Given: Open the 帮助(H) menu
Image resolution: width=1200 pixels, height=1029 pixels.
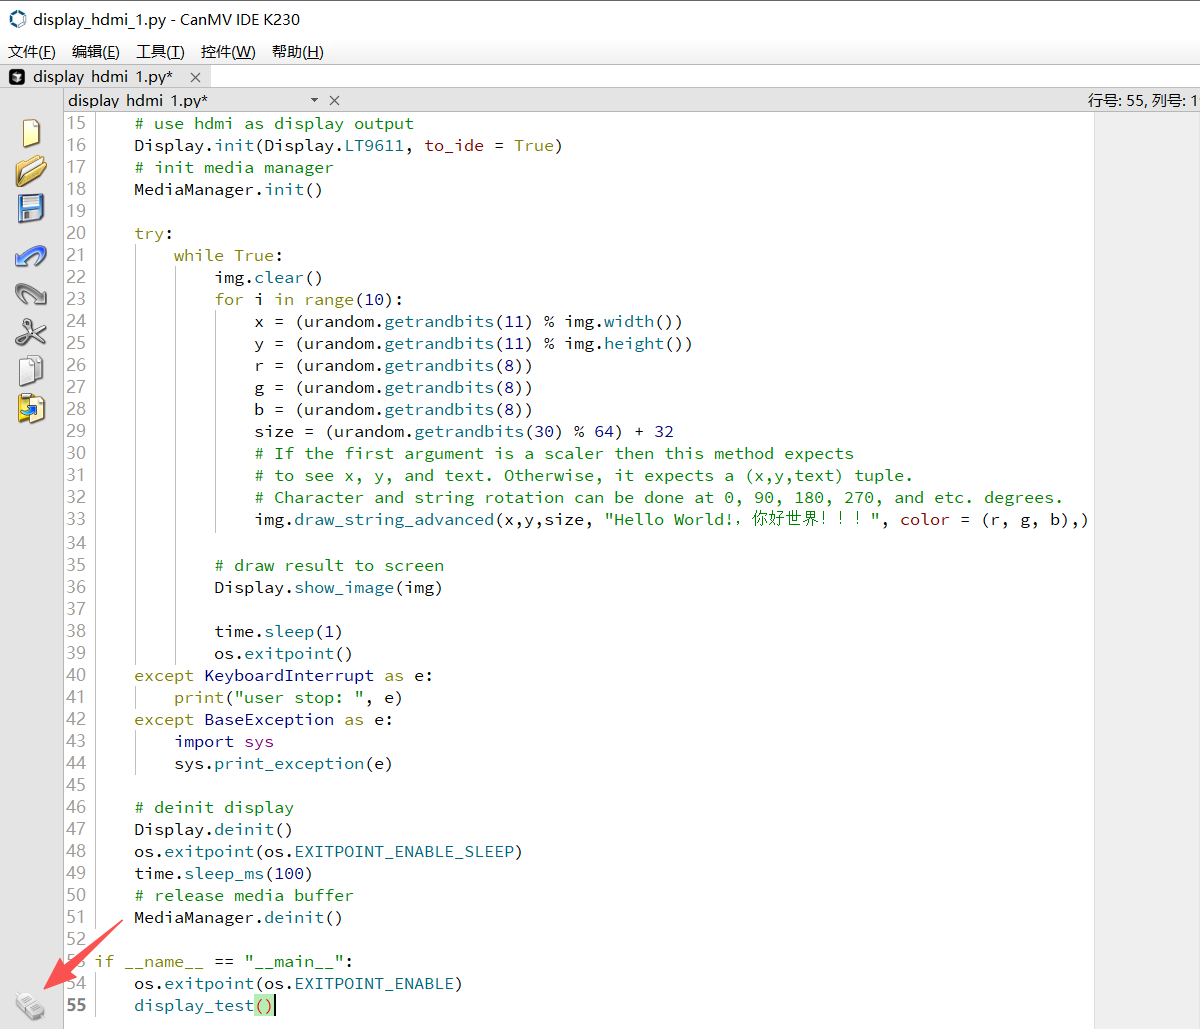Looking at the screenshot, I should 298,52.
